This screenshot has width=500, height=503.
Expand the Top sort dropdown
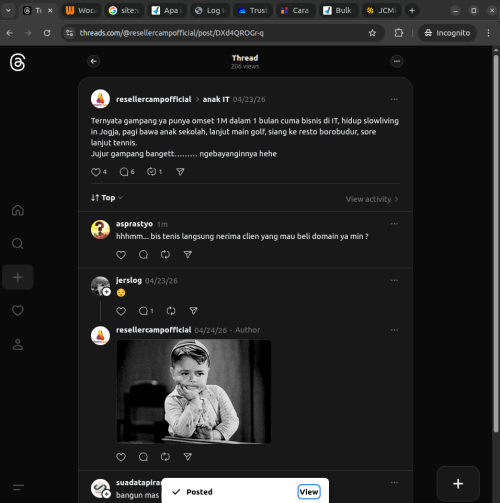107,198
